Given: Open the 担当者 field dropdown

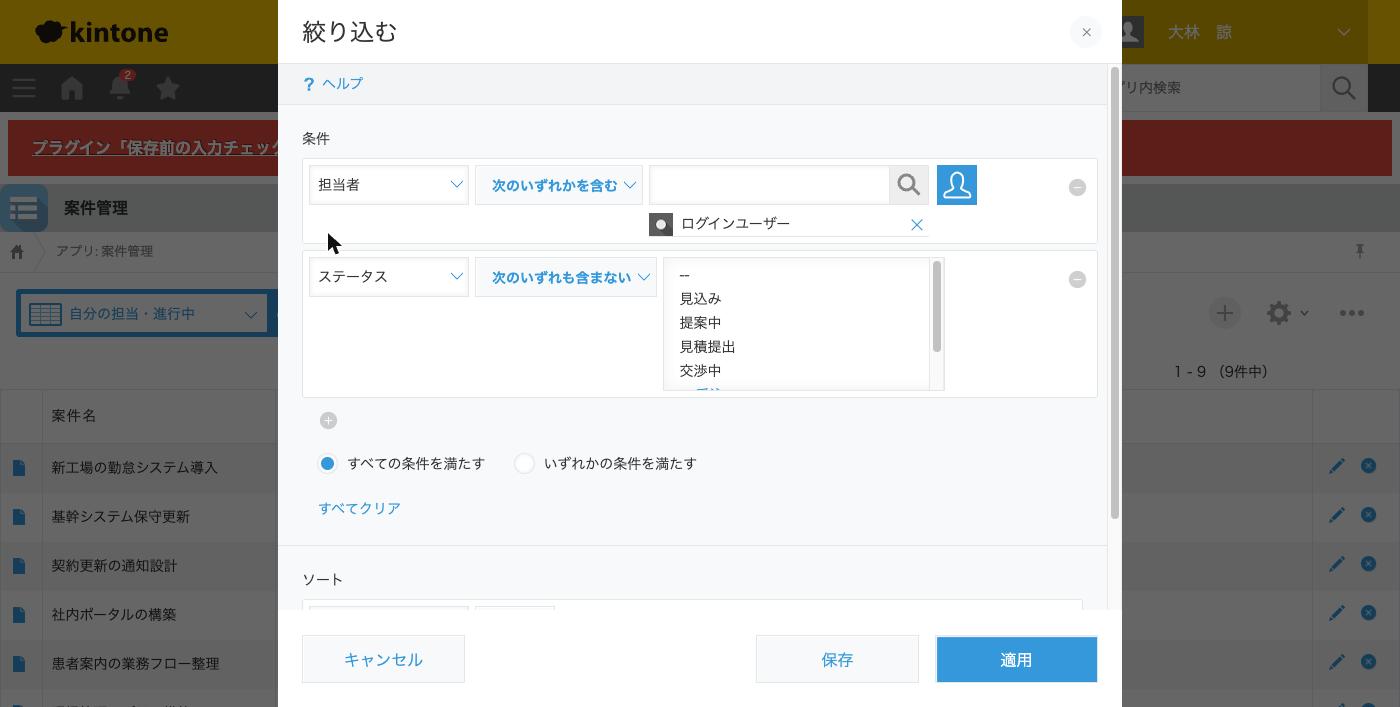Looking at the screenshot, I should click(x=389, y=185).
